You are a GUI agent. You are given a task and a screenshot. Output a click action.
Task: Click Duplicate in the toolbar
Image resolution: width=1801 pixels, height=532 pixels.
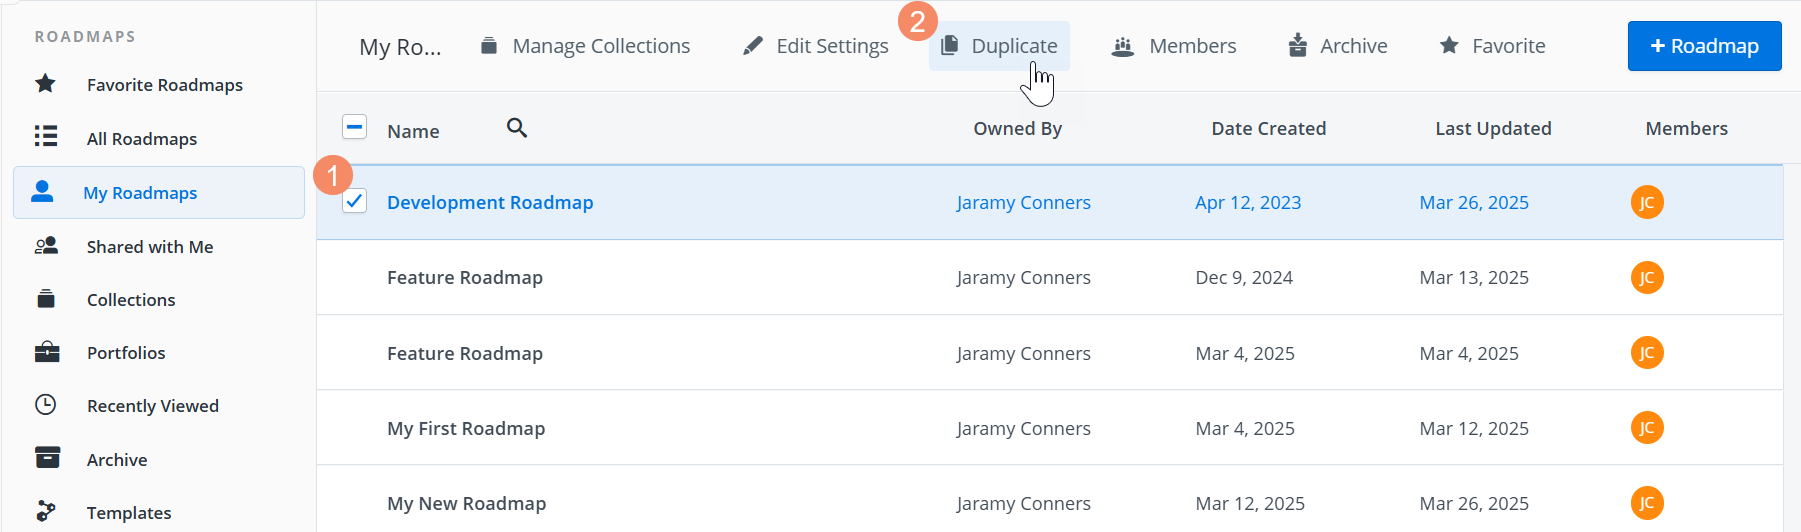(999, 46)
